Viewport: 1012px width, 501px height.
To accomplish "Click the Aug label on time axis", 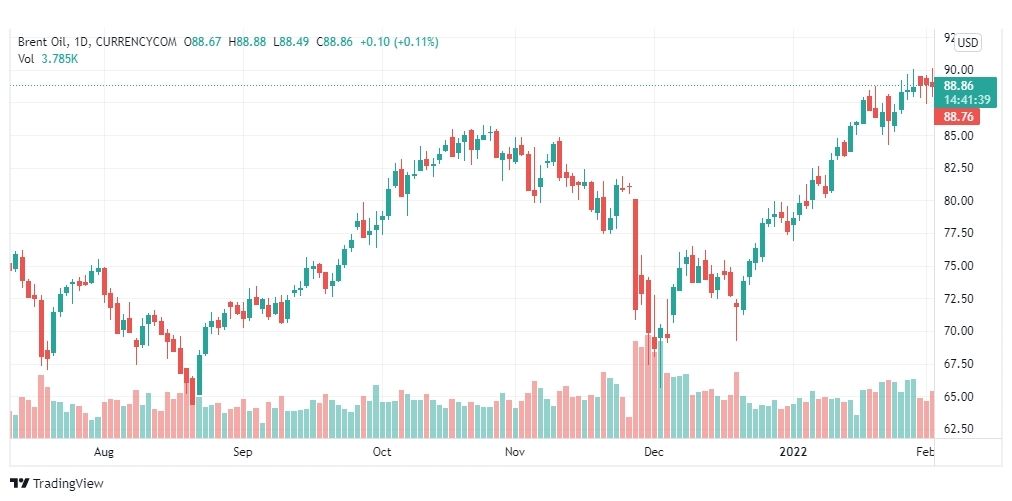I will (104, 452).
